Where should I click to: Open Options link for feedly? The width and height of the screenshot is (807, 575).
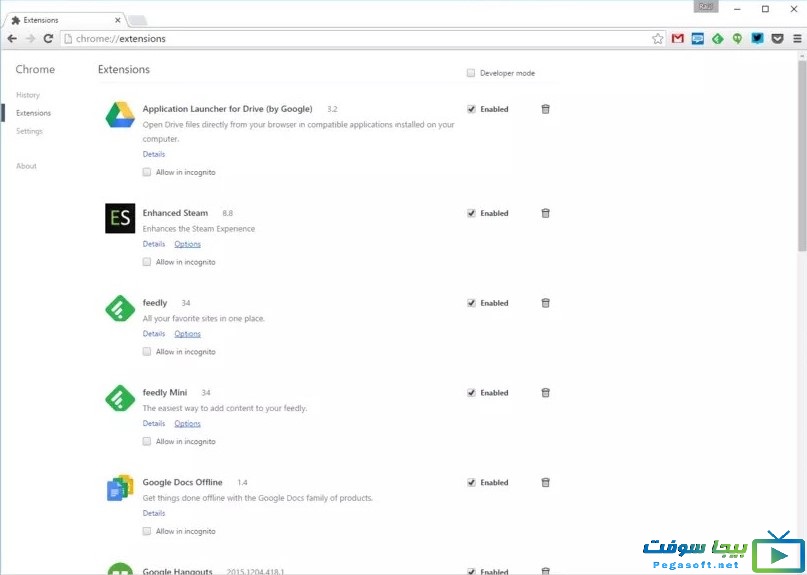click(x=187, y=334)
